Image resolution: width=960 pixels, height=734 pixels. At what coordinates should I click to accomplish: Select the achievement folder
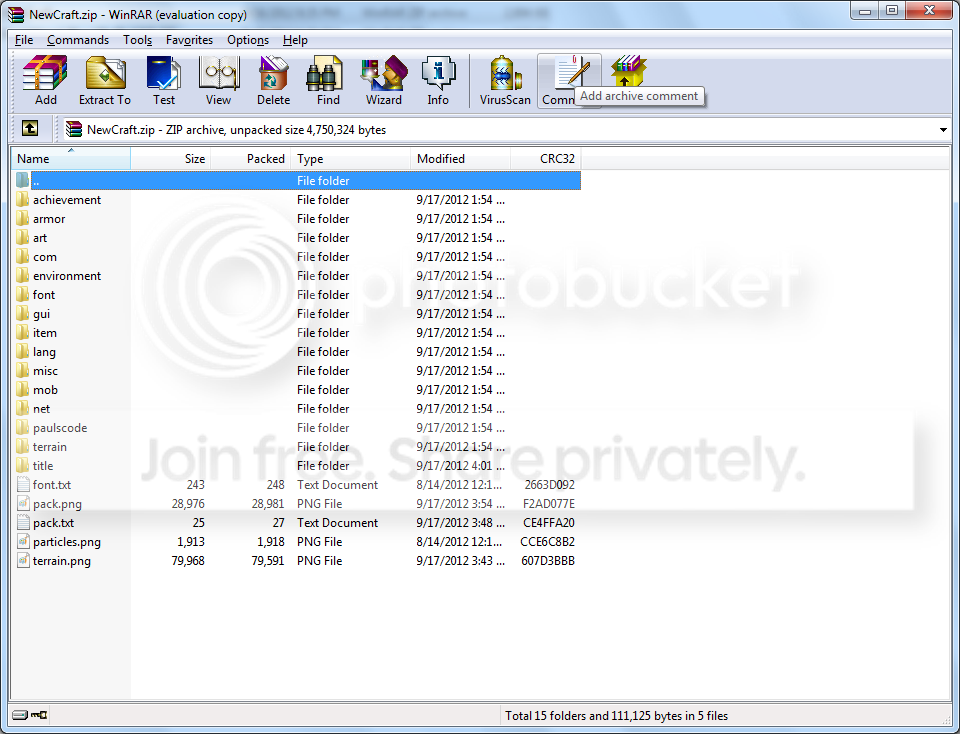(66, 200)
